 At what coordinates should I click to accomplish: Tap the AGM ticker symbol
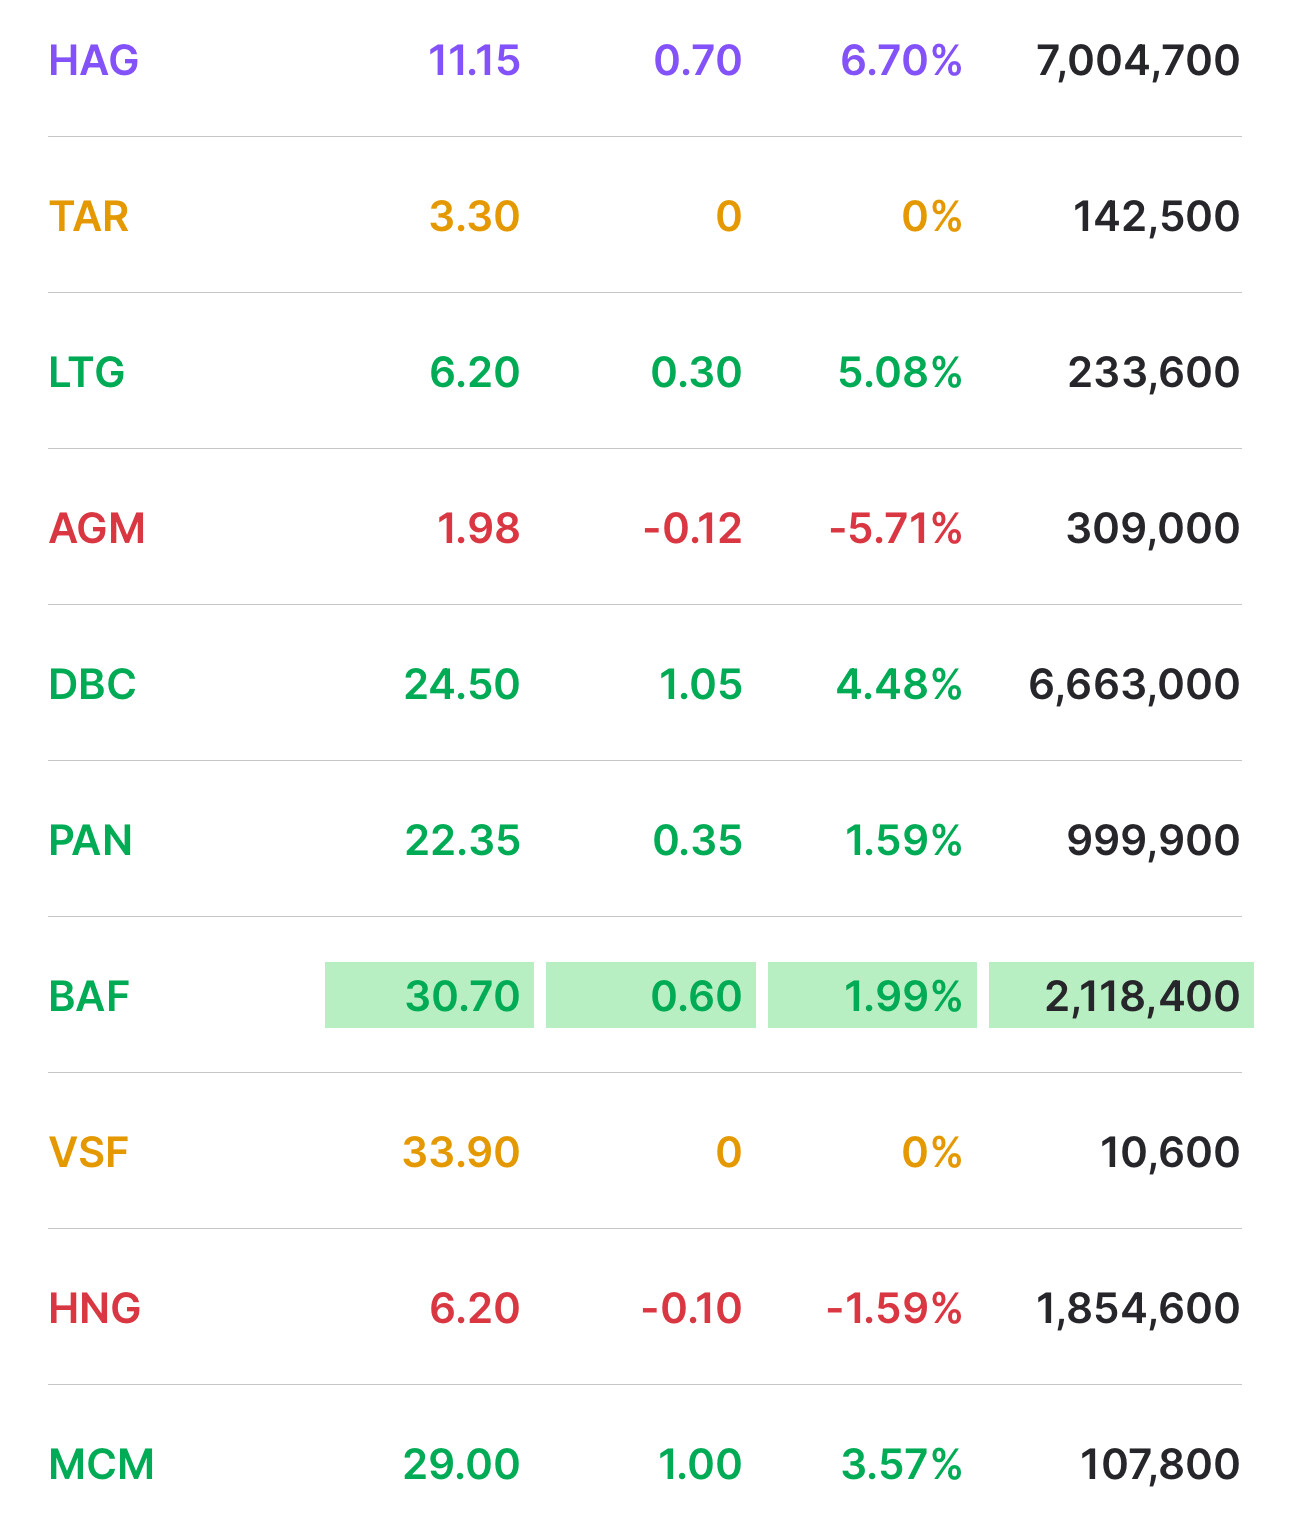97,529
